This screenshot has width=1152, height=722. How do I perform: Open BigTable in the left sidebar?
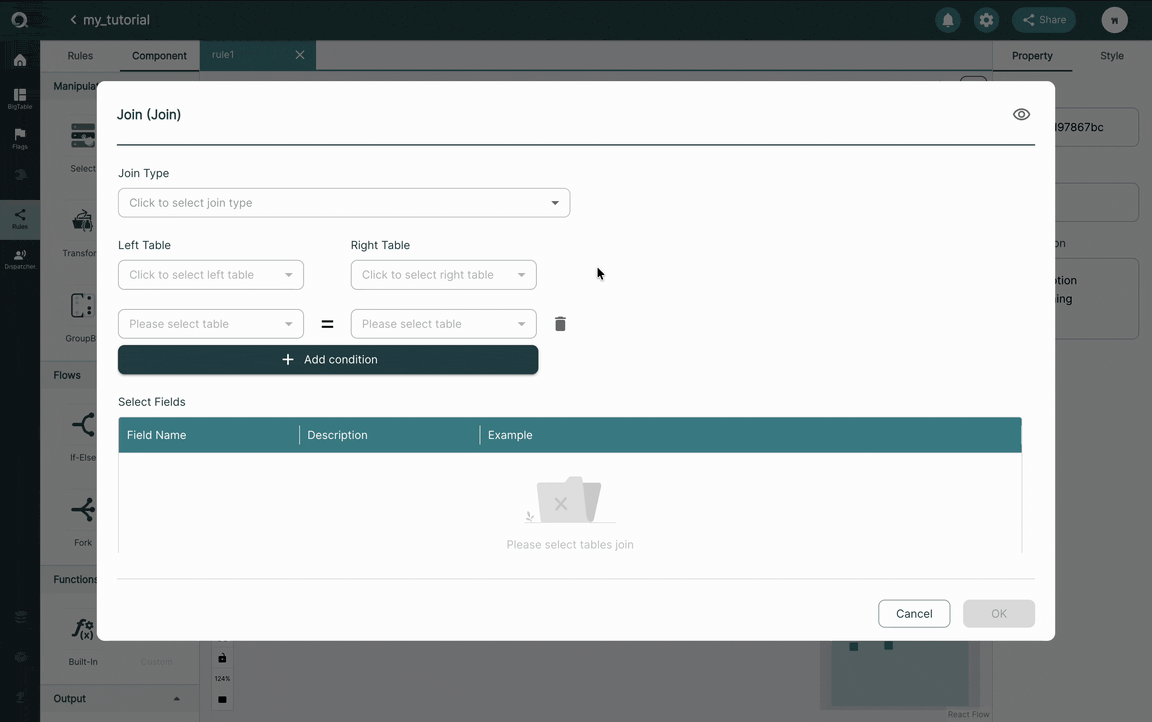click(x=20, y=98)
